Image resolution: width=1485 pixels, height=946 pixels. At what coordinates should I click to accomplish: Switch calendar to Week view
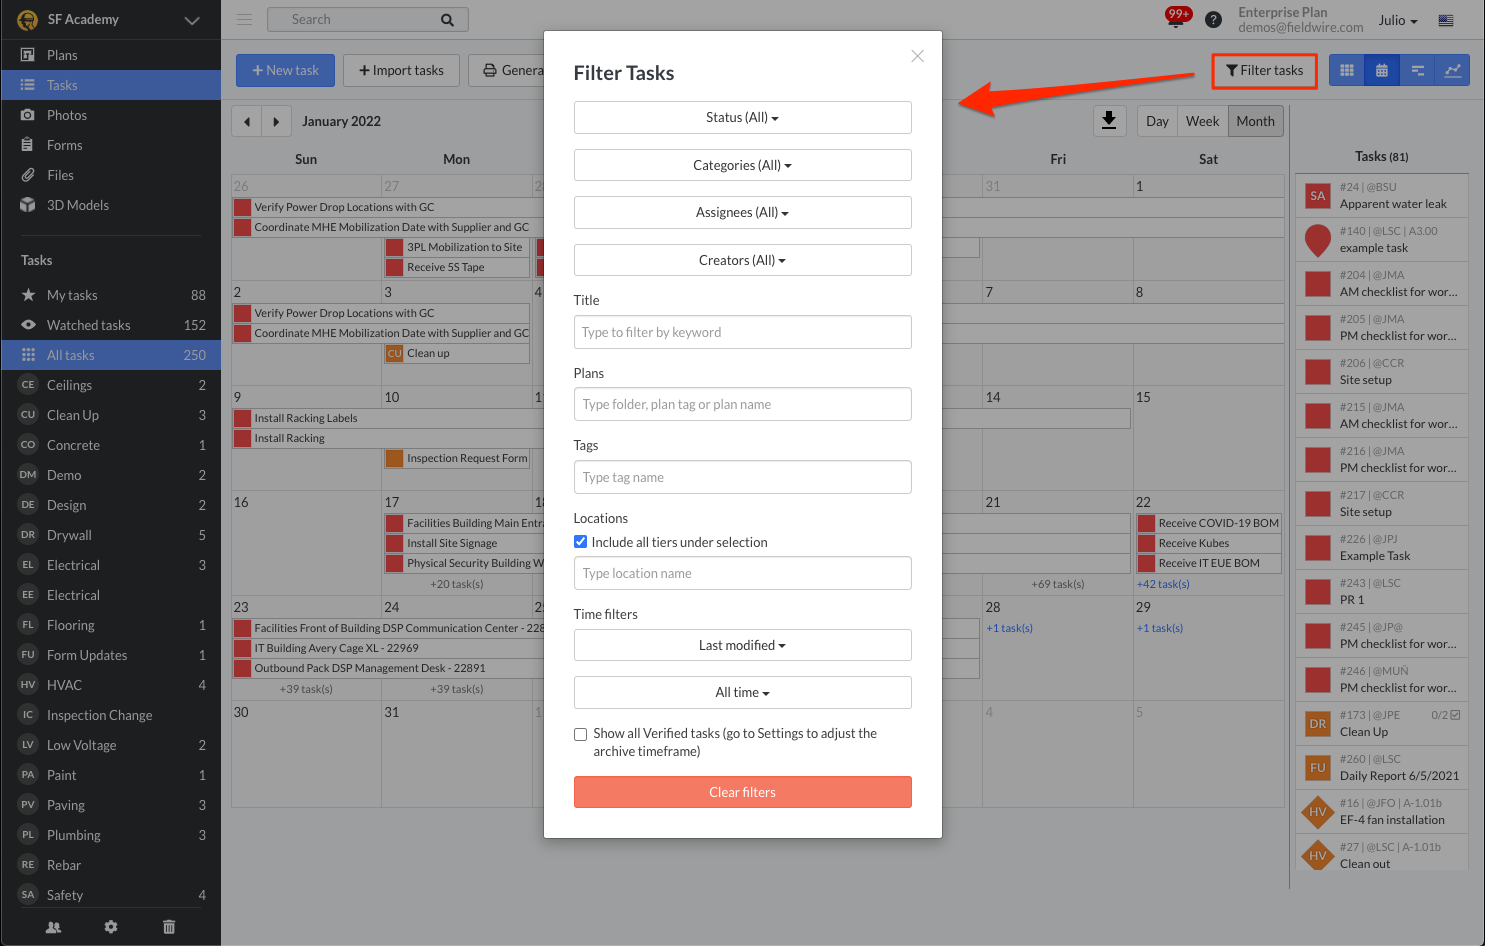pos(1201,120)
